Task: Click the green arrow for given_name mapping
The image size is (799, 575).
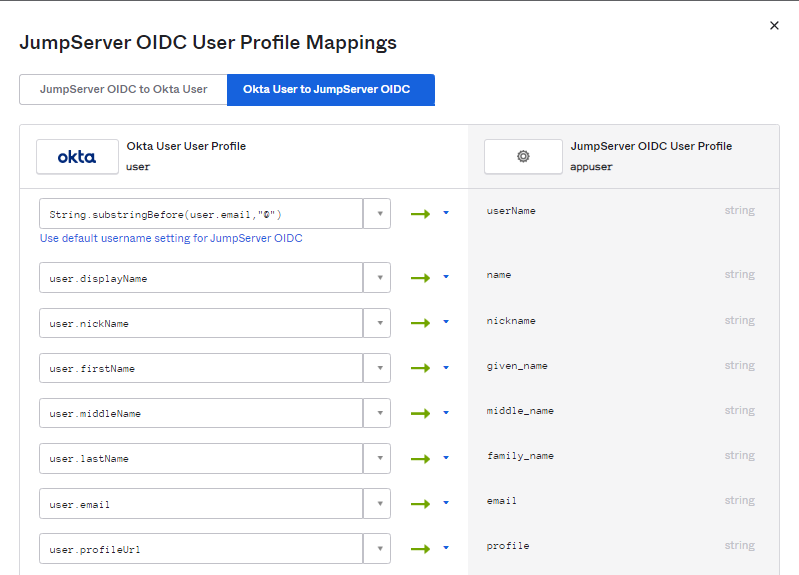Action: click(420, 368)
